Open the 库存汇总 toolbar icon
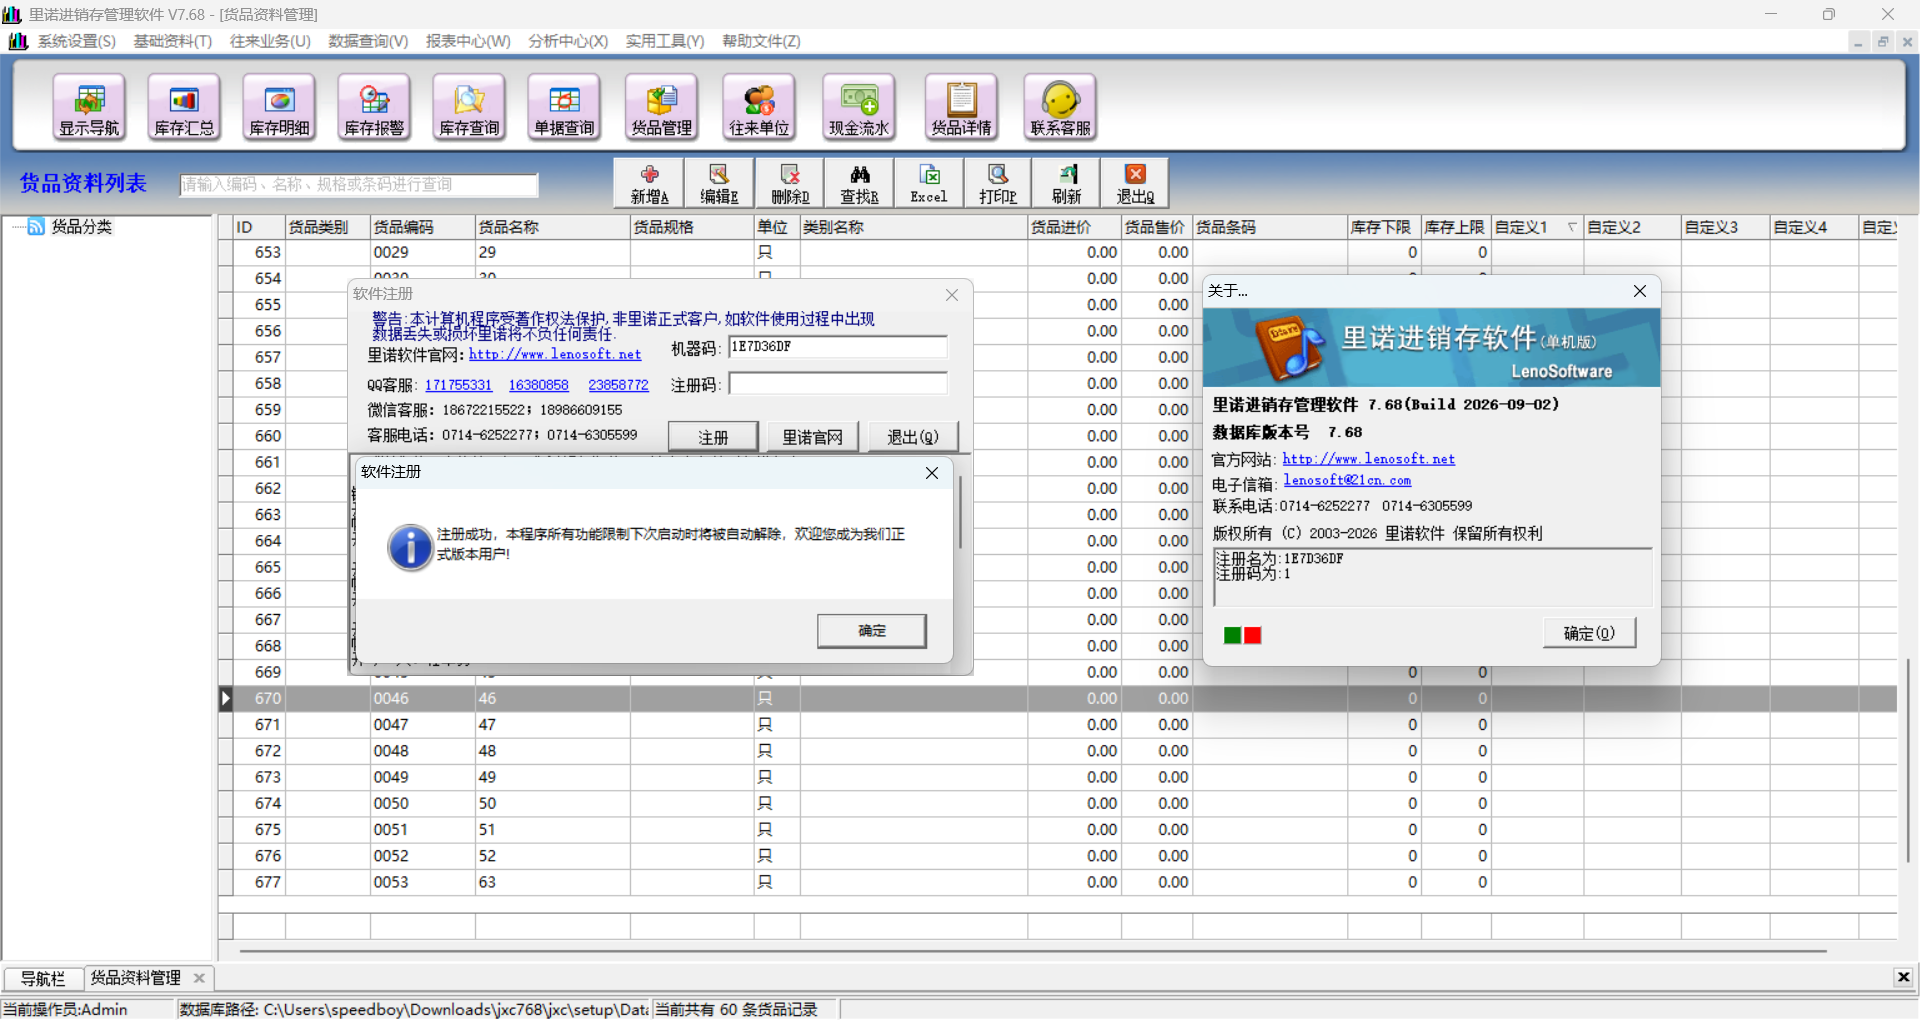 point(184,107)
